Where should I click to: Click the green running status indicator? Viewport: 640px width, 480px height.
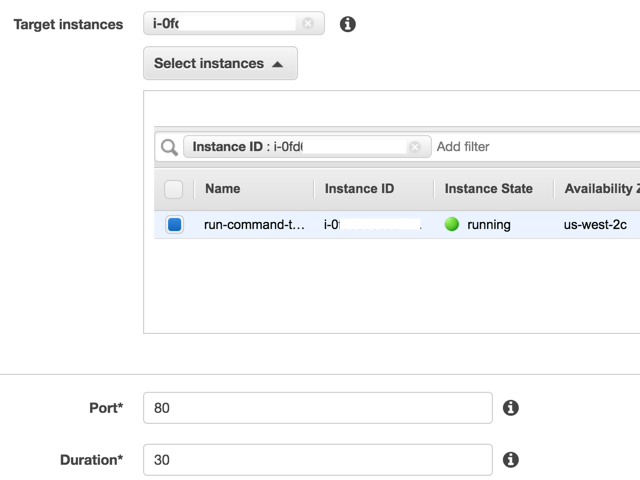click(452, 224)
